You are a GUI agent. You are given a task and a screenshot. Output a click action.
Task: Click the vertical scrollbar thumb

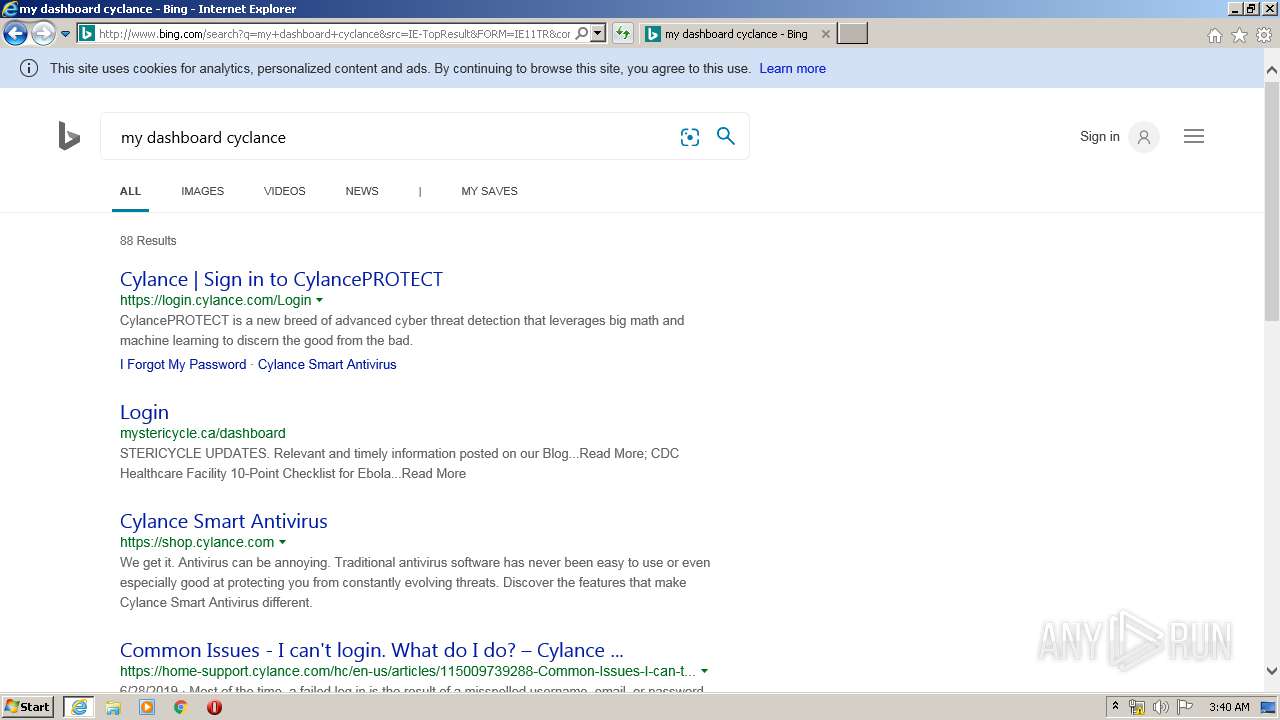[x=1272, y=200]
